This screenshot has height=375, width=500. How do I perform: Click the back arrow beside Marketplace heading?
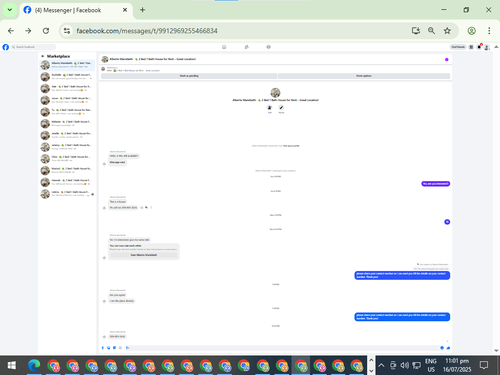pyautogui.click(x=43, y=56)
